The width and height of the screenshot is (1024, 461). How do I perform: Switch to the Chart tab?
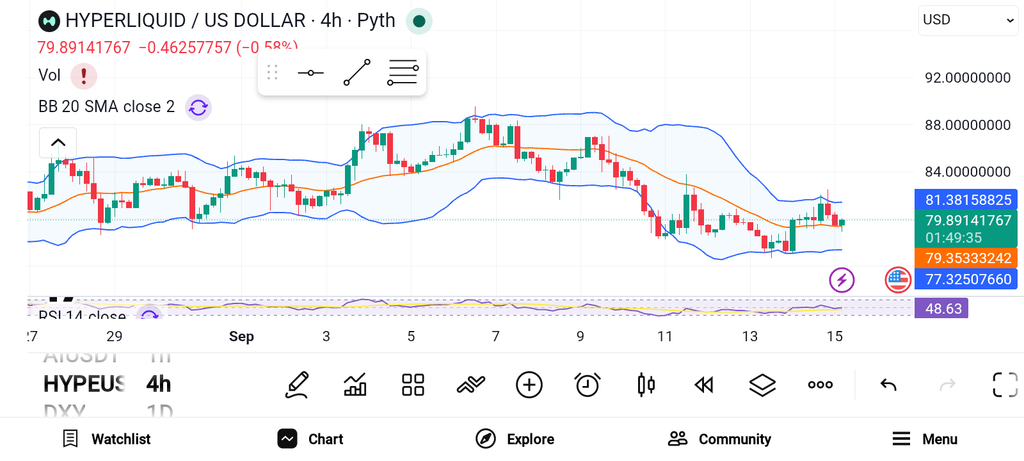point(310,439)
